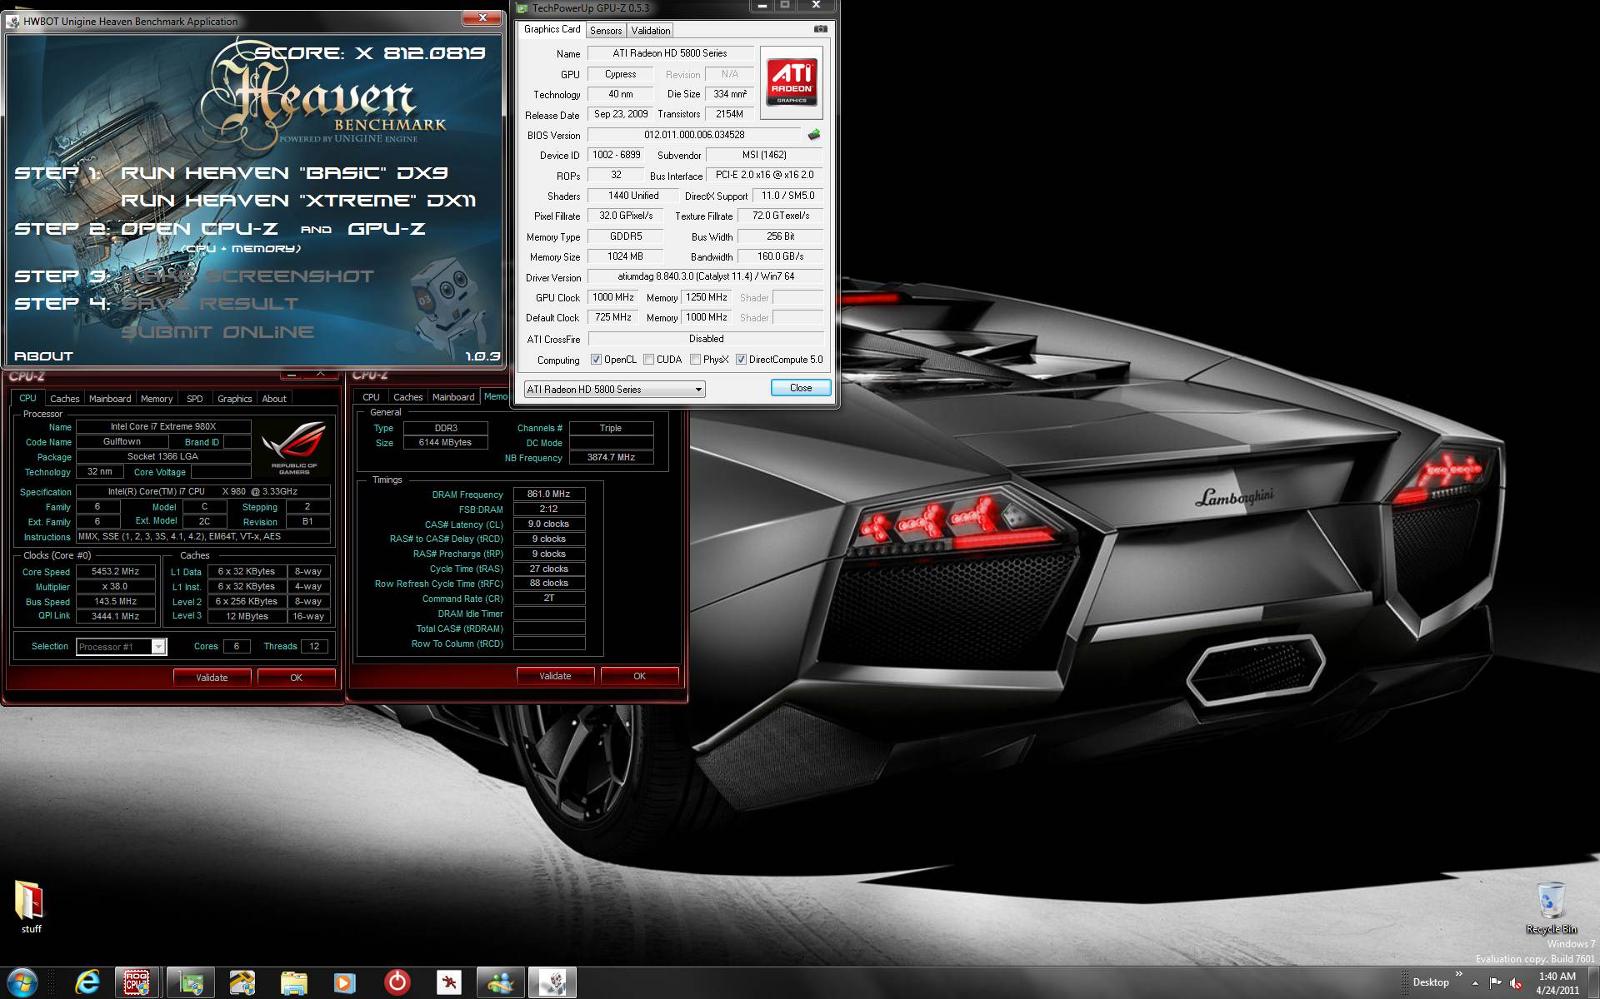Open Windows Explorer folder icon in taskbar

[293, 982]
